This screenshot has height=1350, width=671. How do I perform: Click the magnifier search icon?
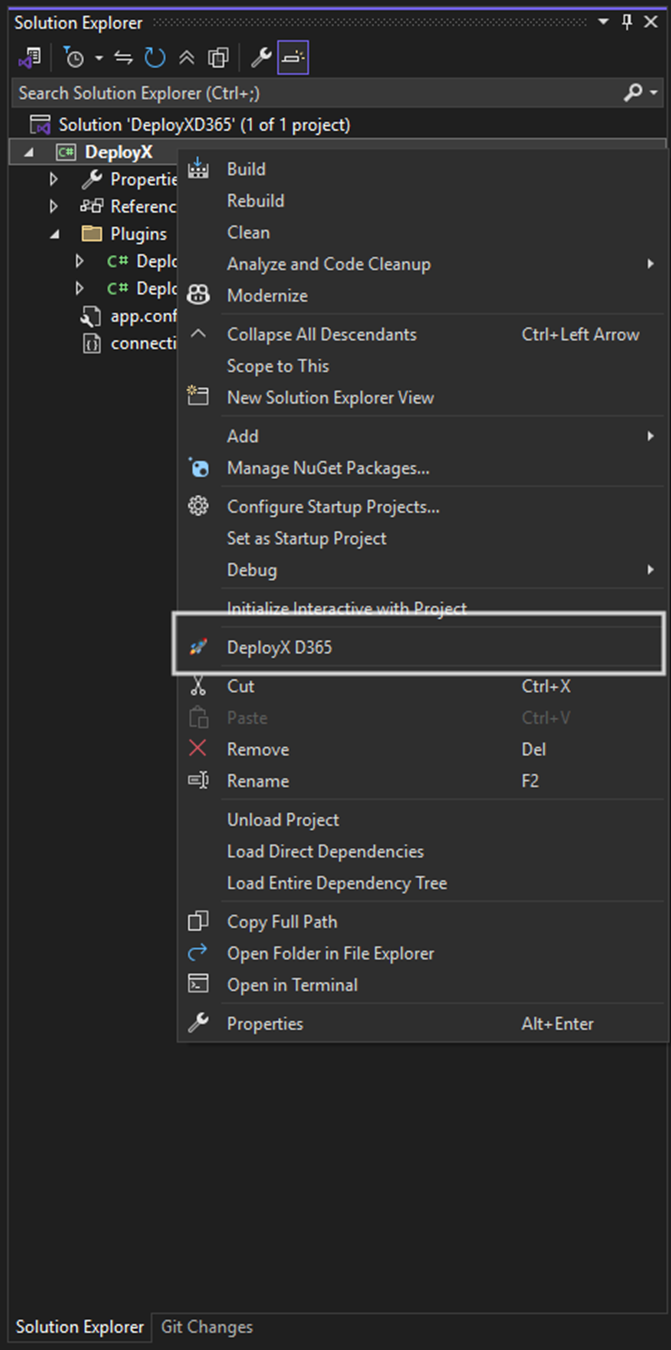[x=633, y=93]
